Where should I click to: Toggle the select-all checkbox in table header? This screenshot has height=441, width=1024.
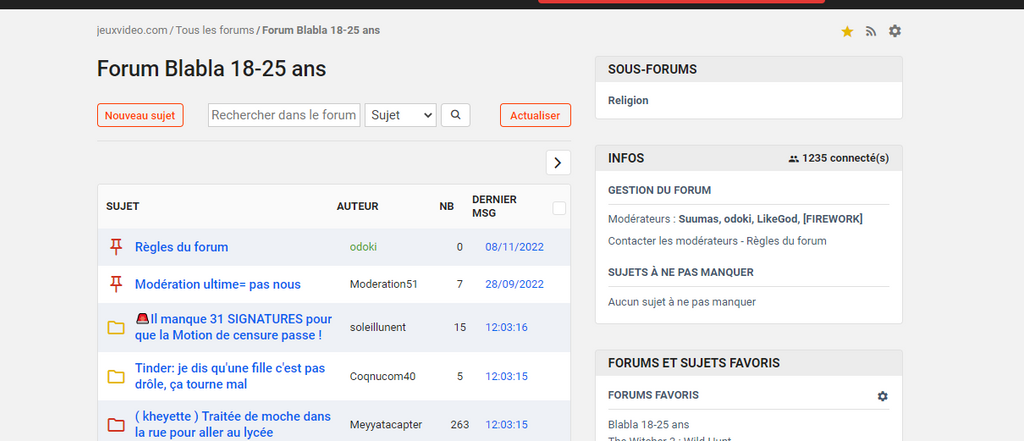tap(559, 208)
